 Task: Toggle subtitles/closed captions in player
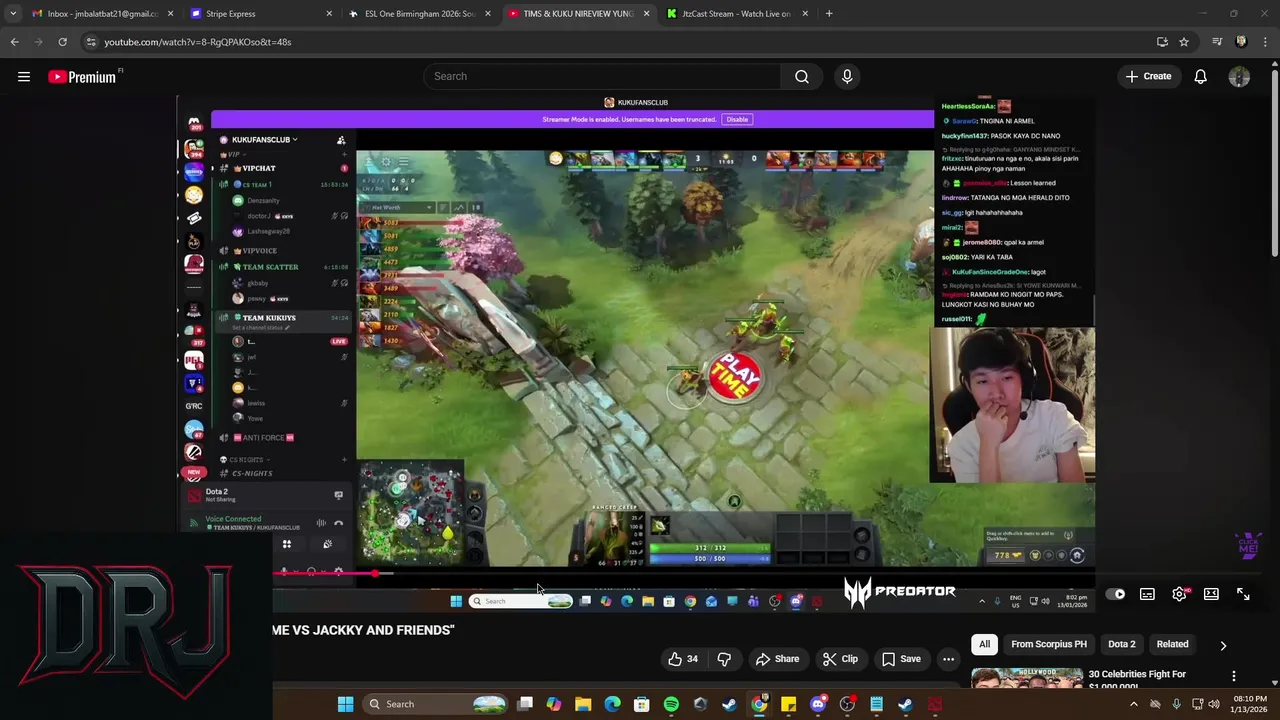1147,594
